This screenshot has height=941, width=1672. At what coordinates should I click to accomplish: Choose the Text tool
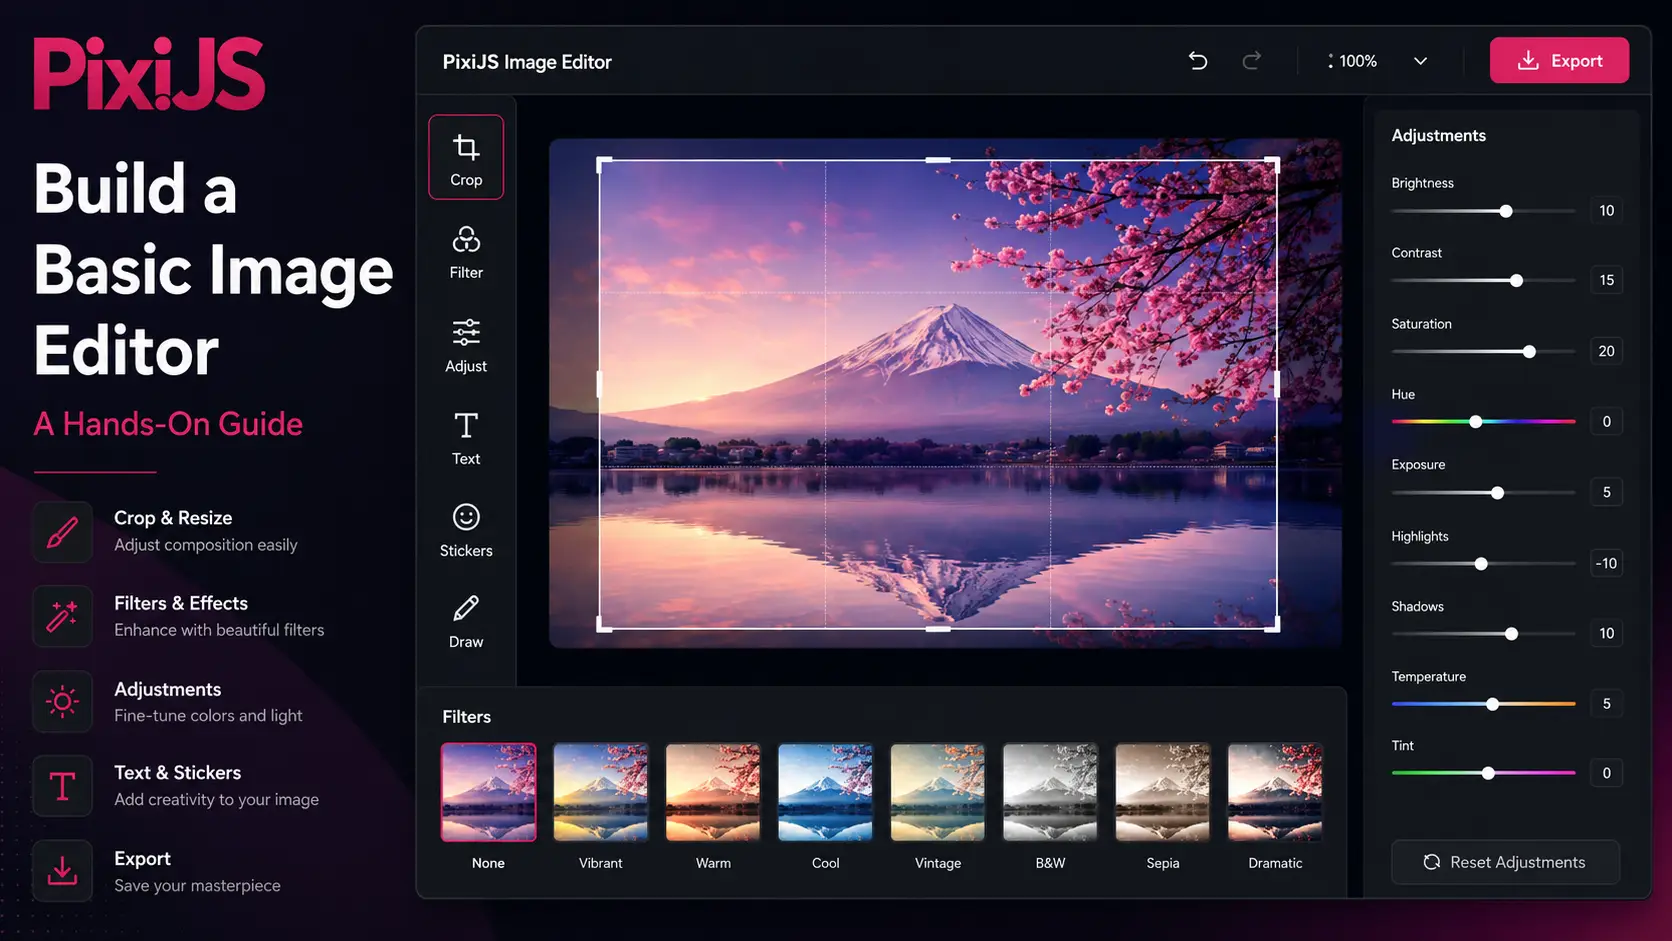coord(466,438)
